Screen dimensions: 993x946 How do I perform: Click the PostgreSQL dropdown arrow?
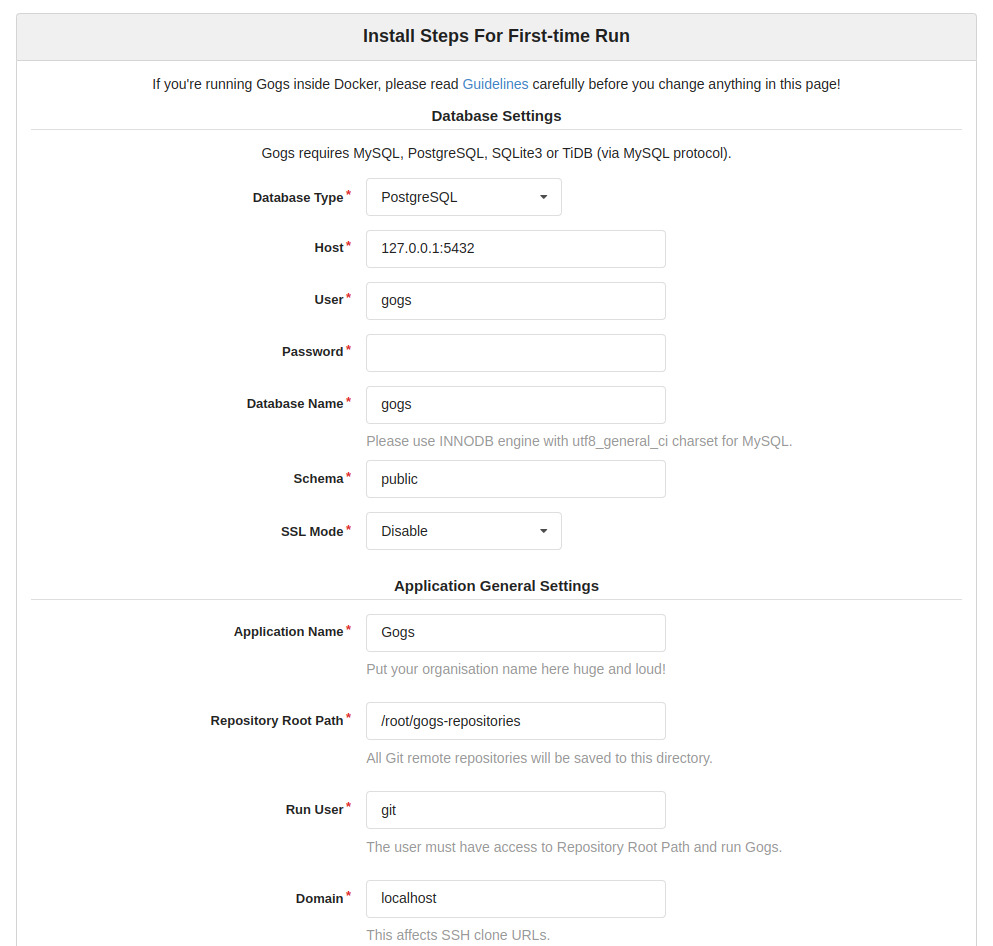click(543, 197)
